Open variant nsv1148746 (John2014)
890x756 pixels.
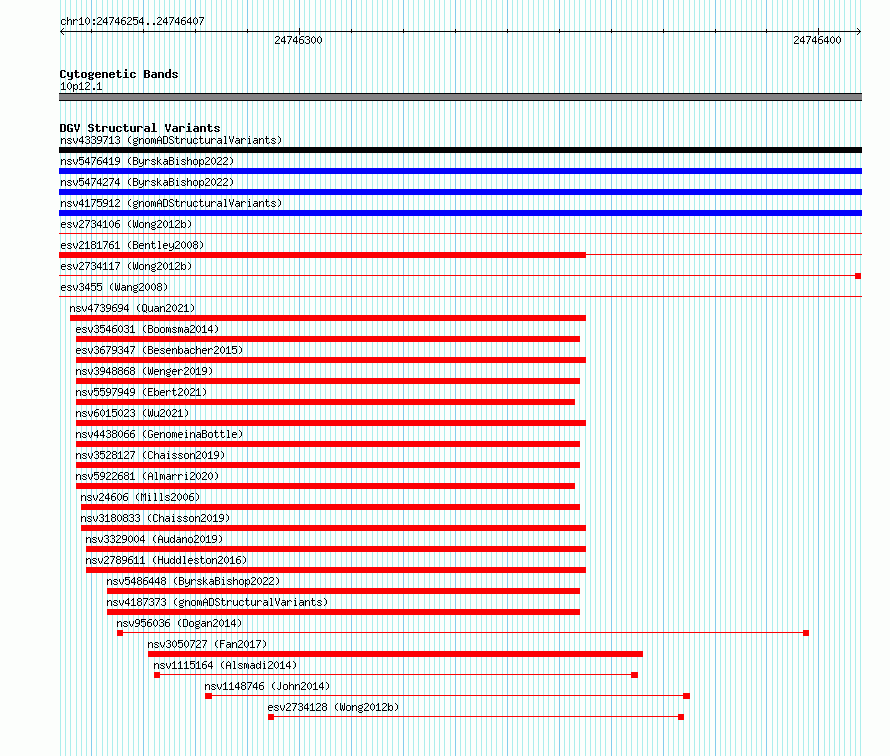coord(267,686)
